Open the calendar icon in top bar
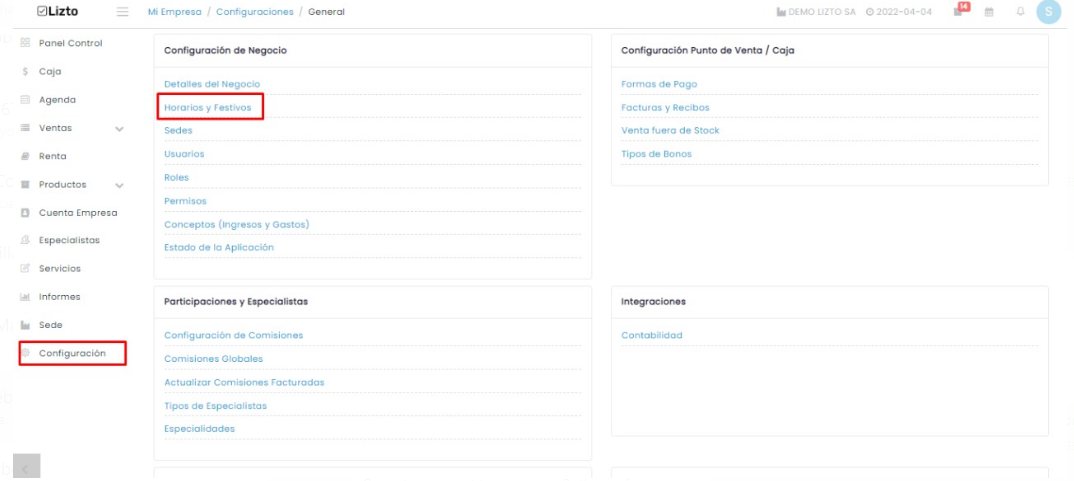 (989, 12)
